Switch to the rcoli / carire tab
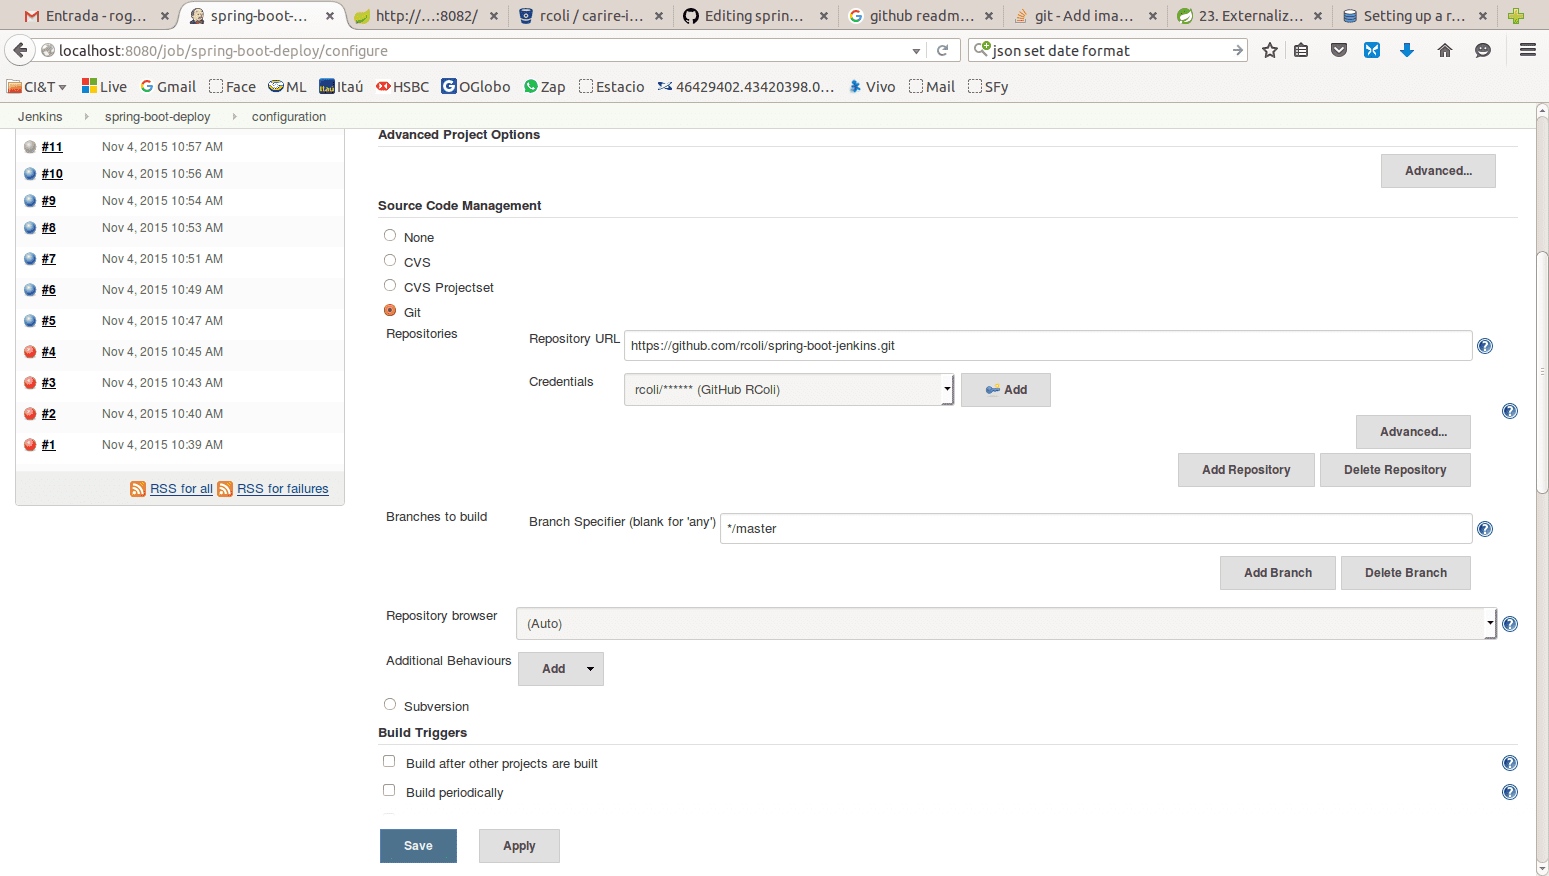This screenshot has width=1549, height=876. 590,16
